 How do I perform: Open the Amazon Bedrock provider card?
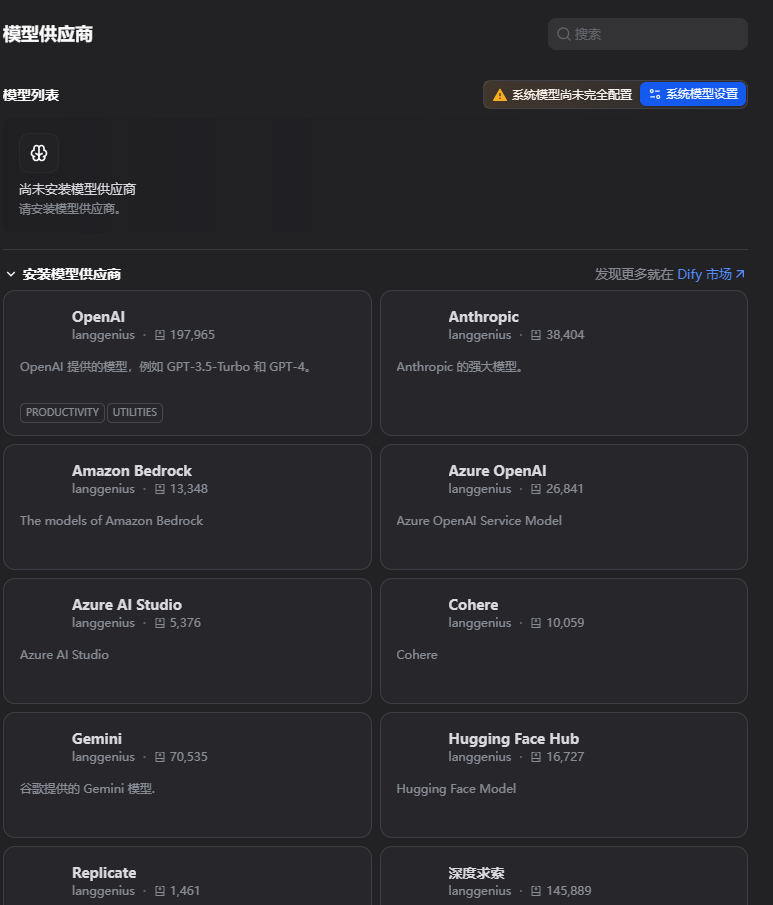click(187, 507)
